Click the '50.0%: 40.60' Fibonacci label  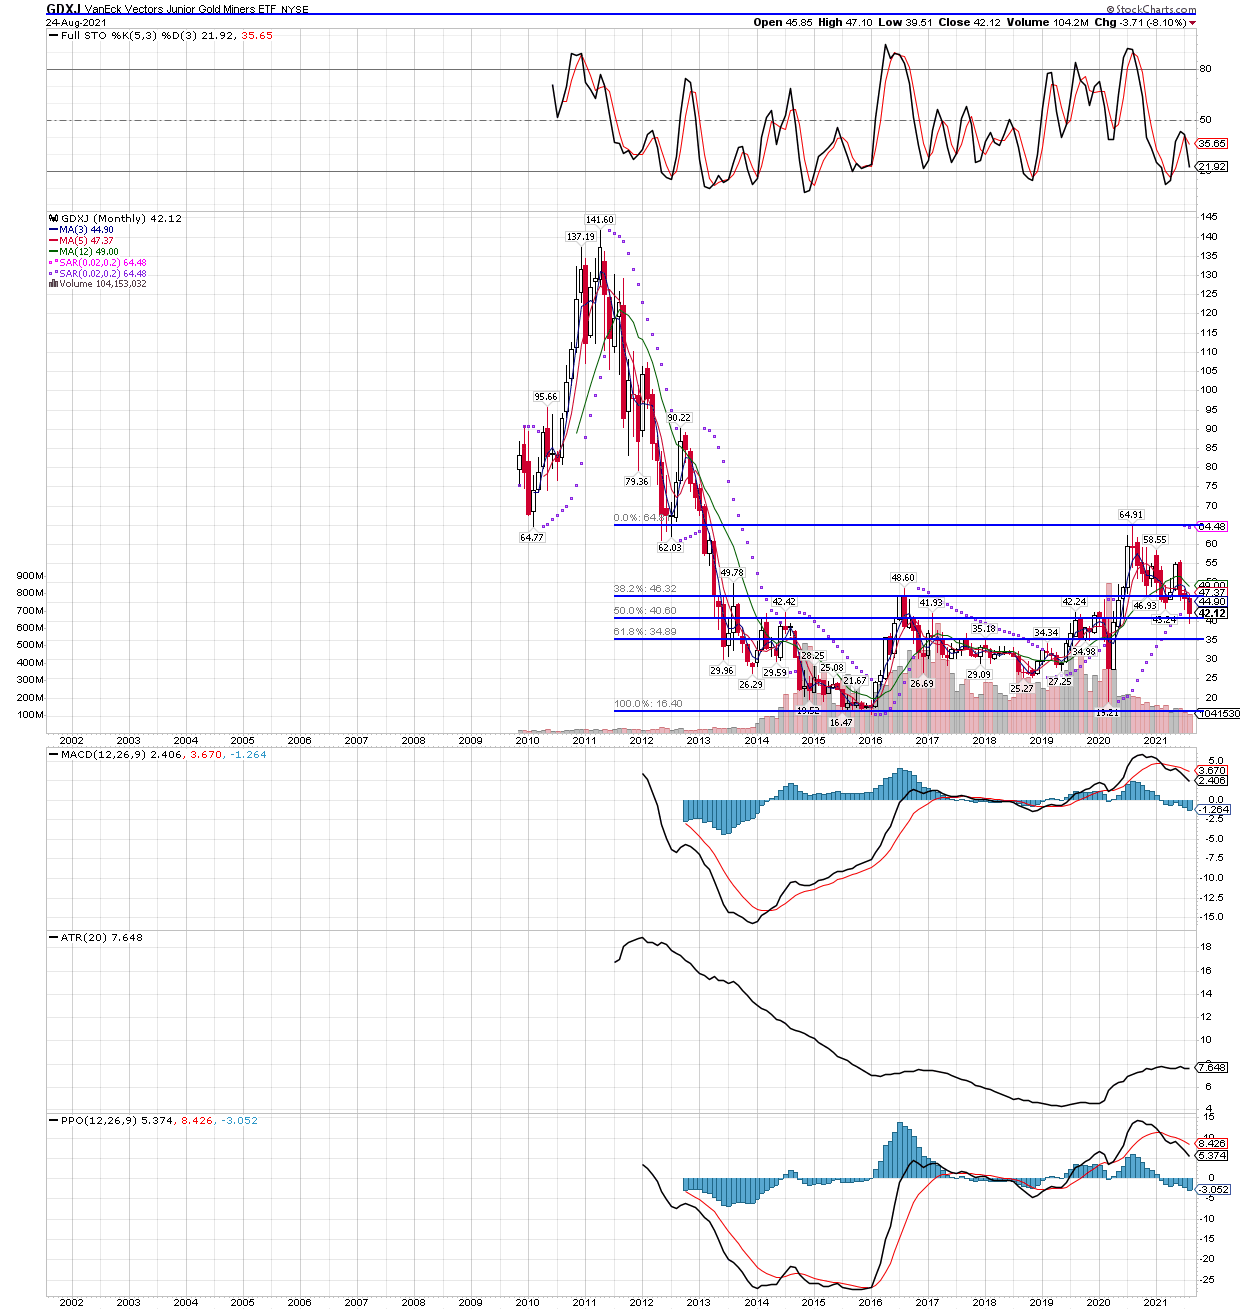[x=645, y=611]
